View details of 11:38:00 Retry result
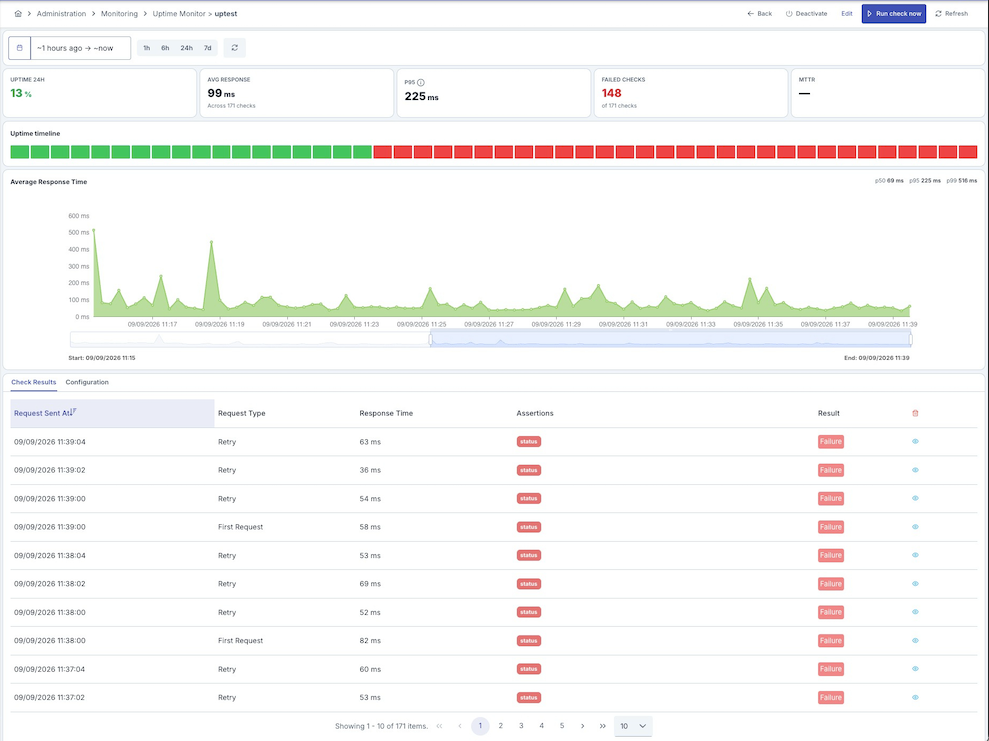 (915, 612)
